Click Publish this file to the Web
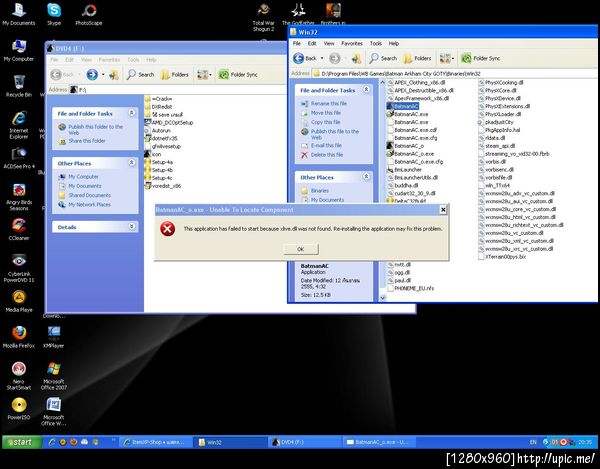This screenshot has height=469, width=600. point(335,134)
